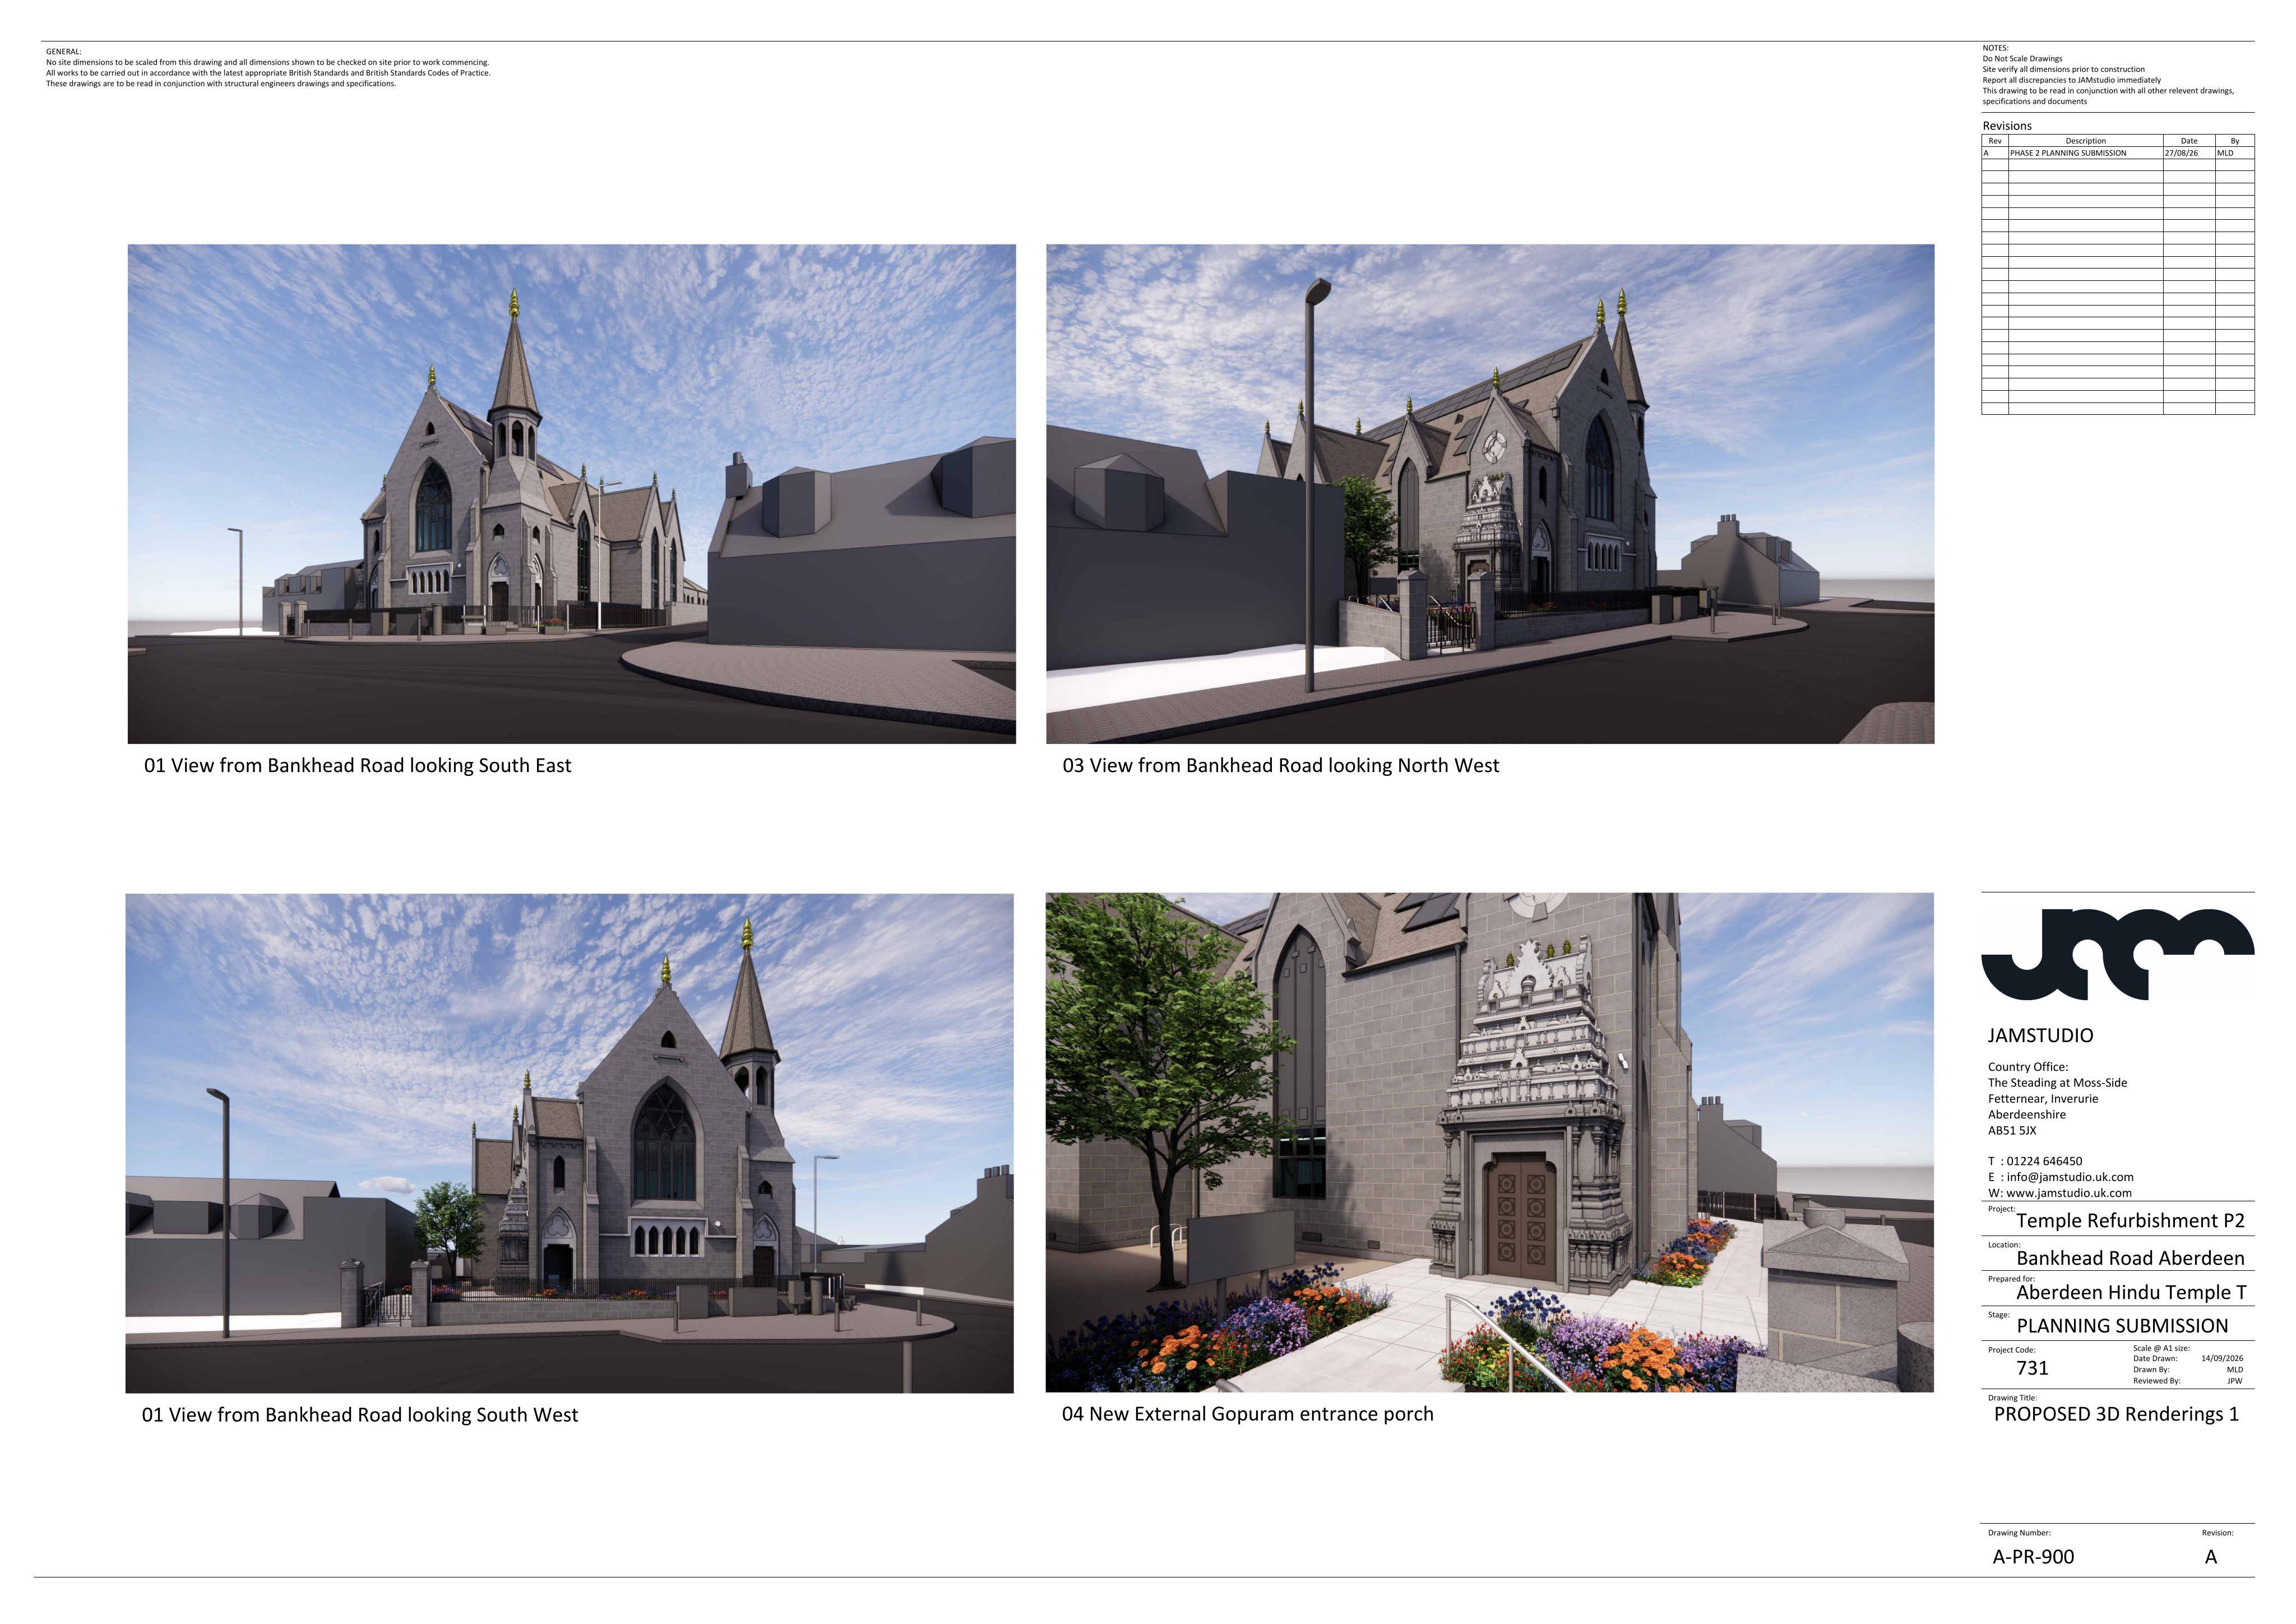Select location 'Bankhead Road Aberdeen'
This screenshot has width=2296, height=1624.
click(x=2130, y=1258)
